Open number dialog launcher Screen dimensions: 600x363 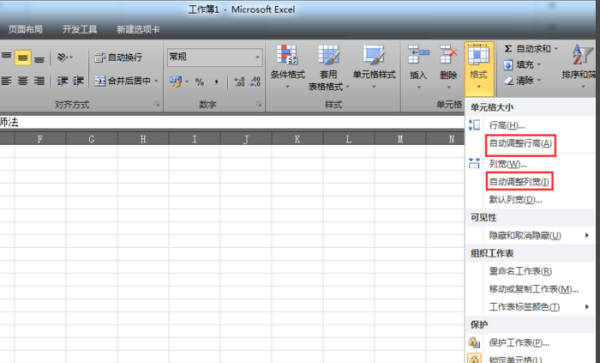(x=259, y=104)
